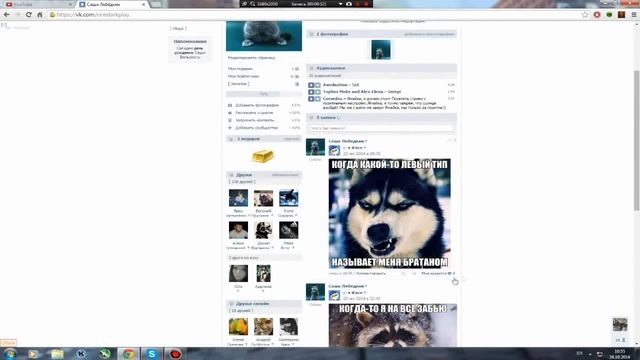Open the first friend thumbnail in Друзья
Image resolution: width=640 pixels, height=360 pixels.
click(238, 198)
